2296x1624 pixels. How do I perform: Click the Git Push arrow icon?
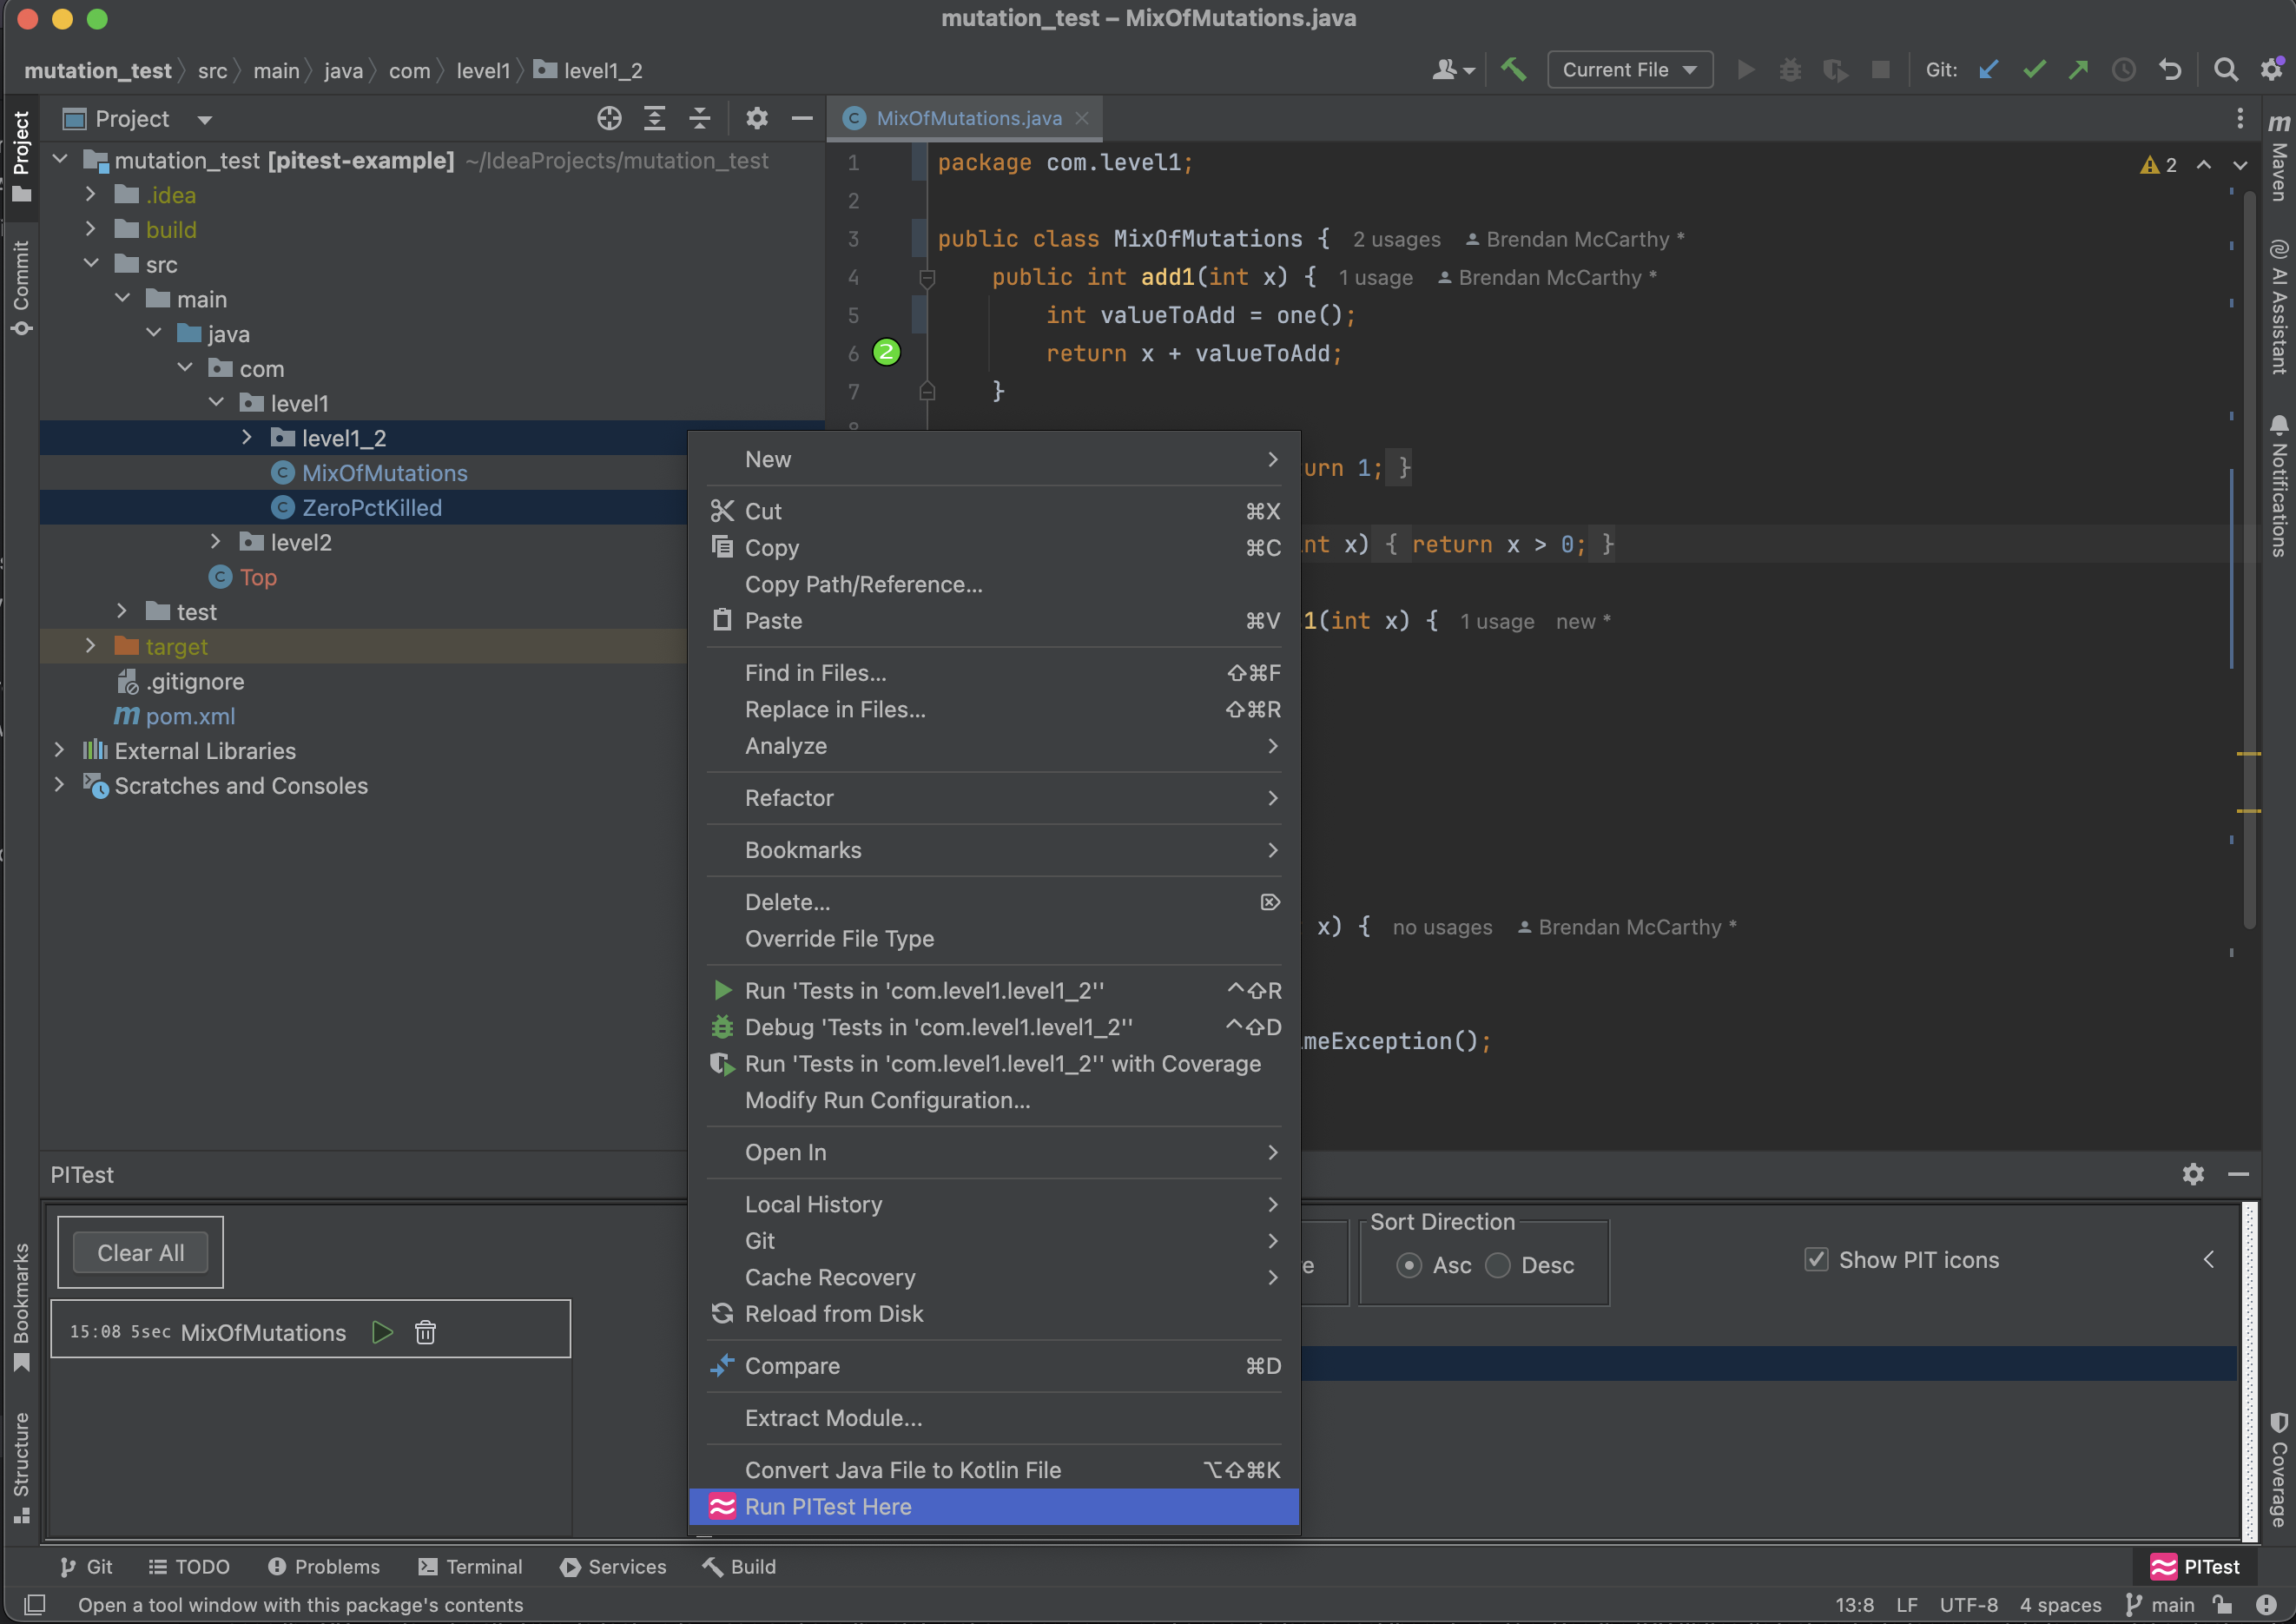(2079, 70)
